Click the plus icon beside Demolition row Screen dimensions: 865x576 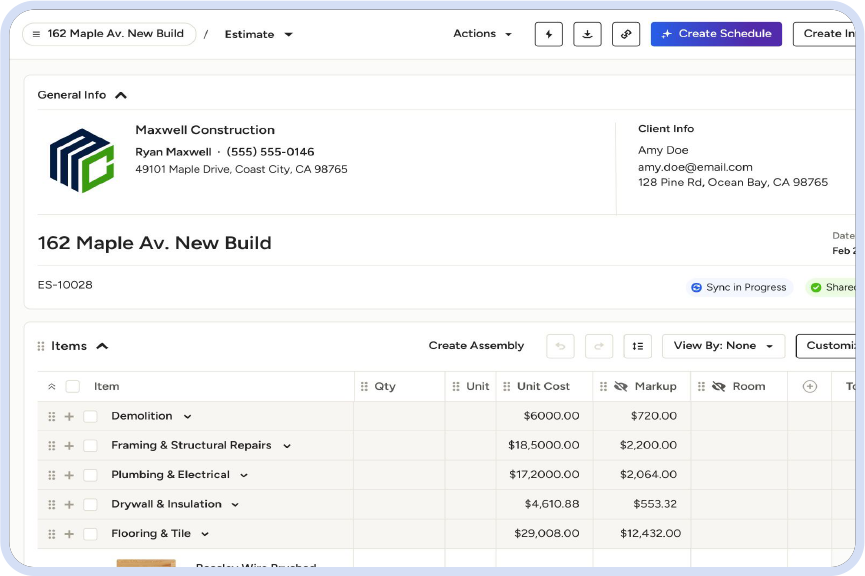coord(69,416)
